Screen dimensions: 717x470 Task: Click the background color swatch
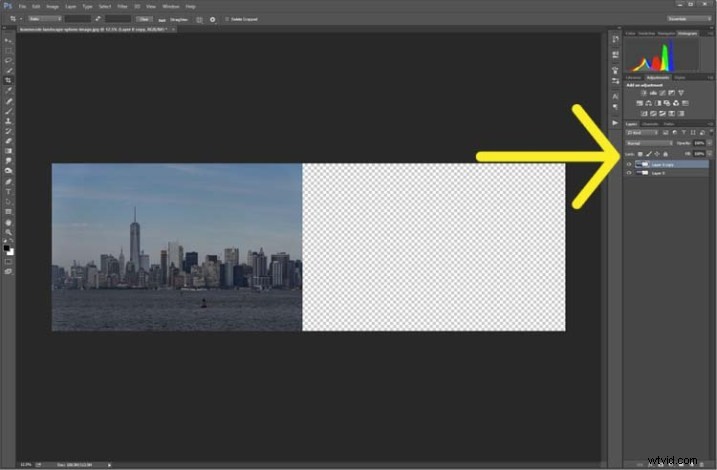[x=11, y=252]
